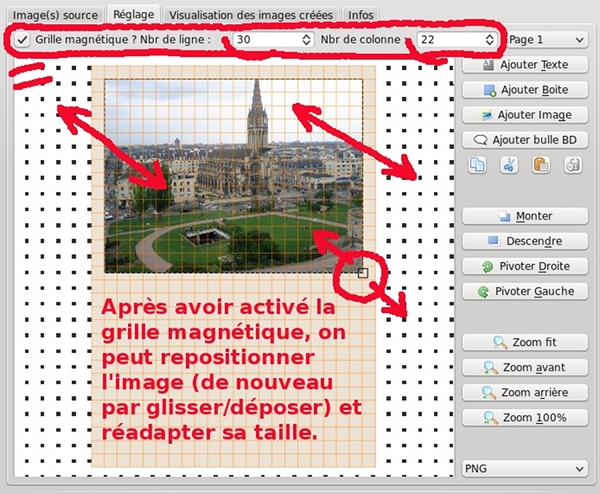The height and width of the screenshot is (494, 600).
Task: Click the Zoom arrière magnifier icon
Action: (489, 393)
